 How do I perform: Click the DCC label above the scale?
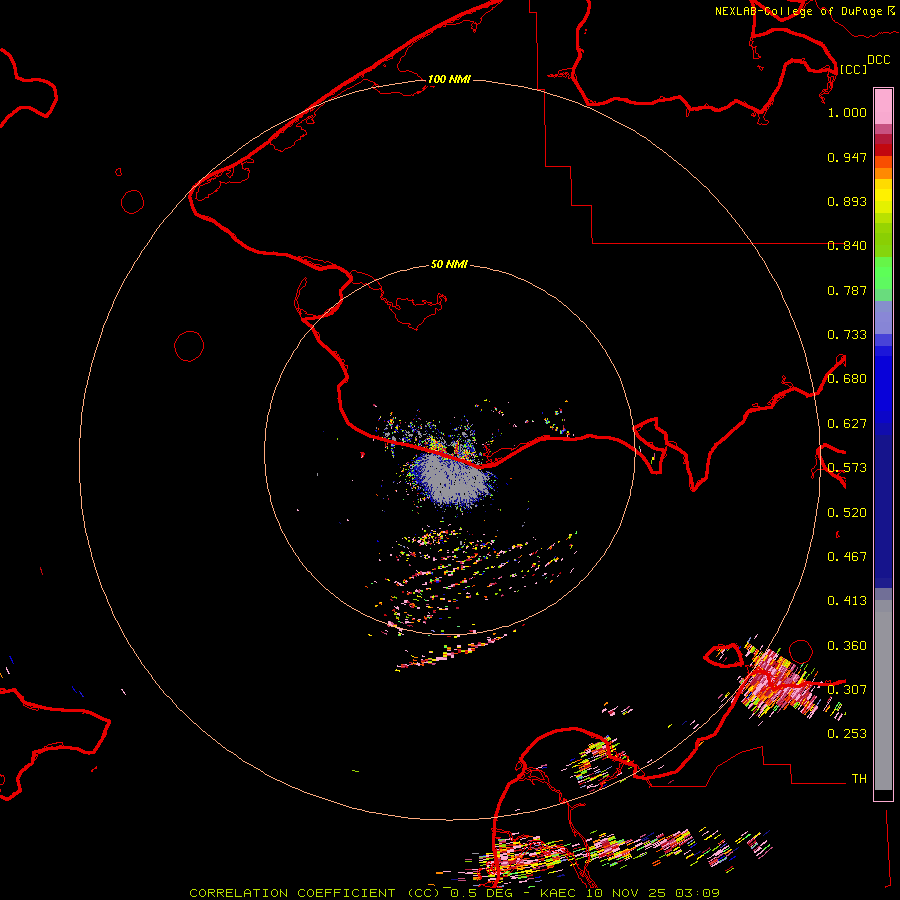[878, 60]
